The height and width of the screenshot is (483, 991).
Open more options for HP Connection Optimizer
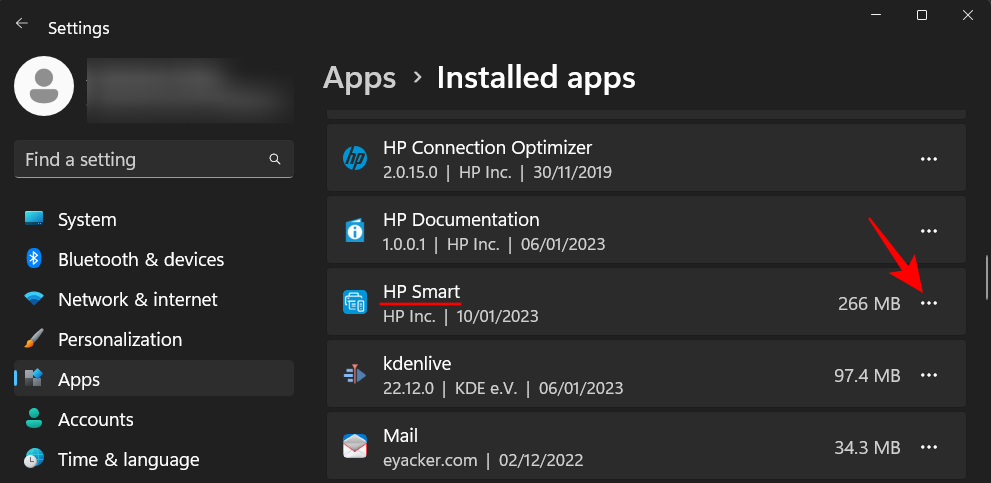click(x=929, y=159)
